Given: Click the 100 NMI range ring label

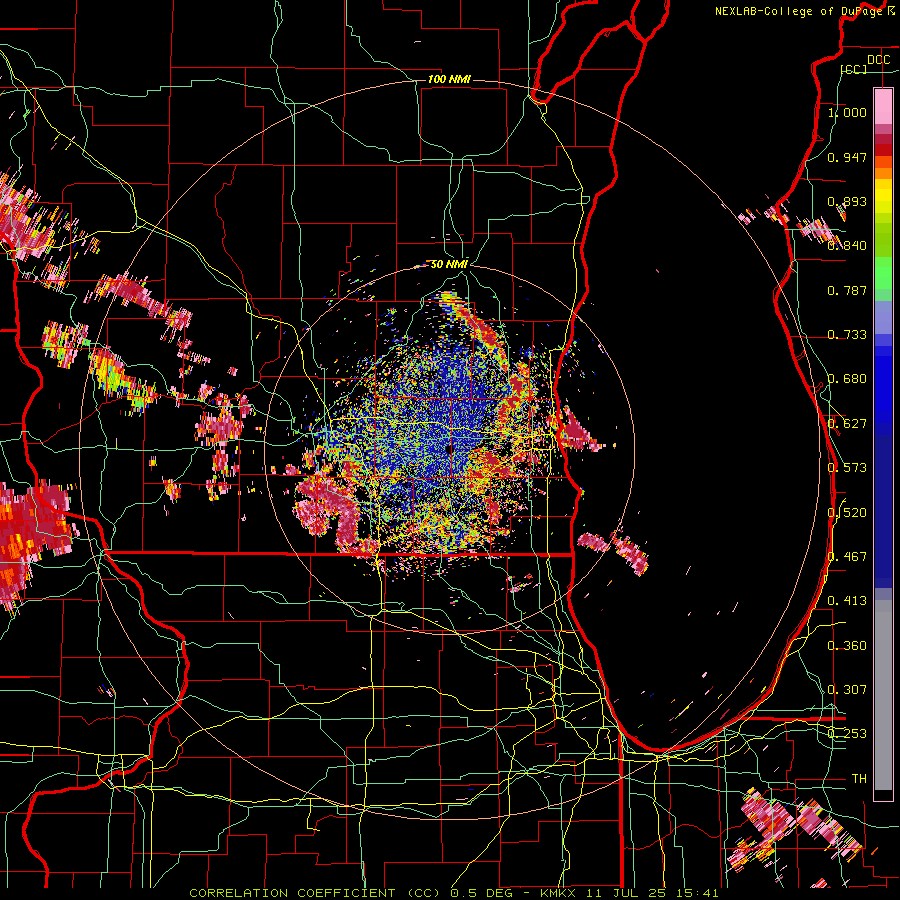Looking at the screenshot, I should coord(449,79).
